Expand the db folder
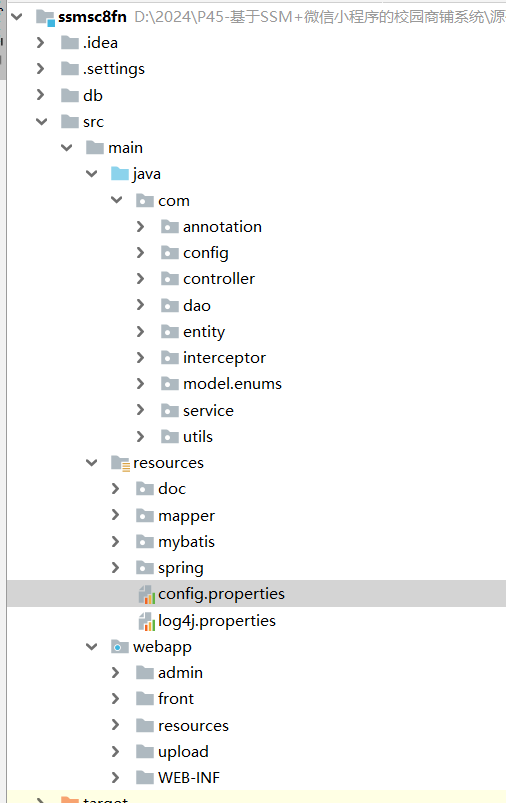The height and width of the screenshot is (803, 506). [x=40, y=95]
